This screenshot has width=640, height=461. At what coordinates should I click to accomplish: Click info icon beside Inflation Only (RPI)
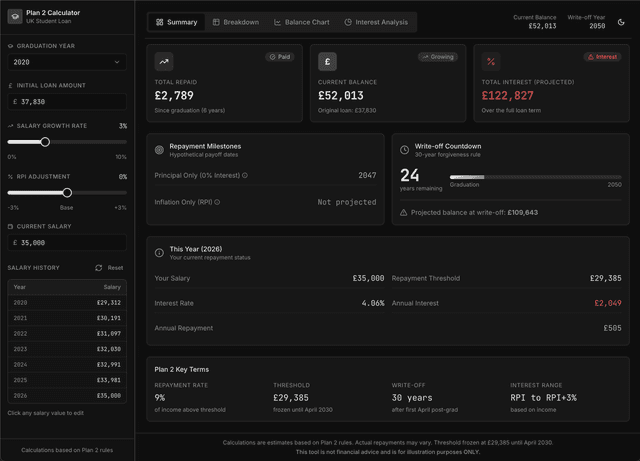point(217,202)
